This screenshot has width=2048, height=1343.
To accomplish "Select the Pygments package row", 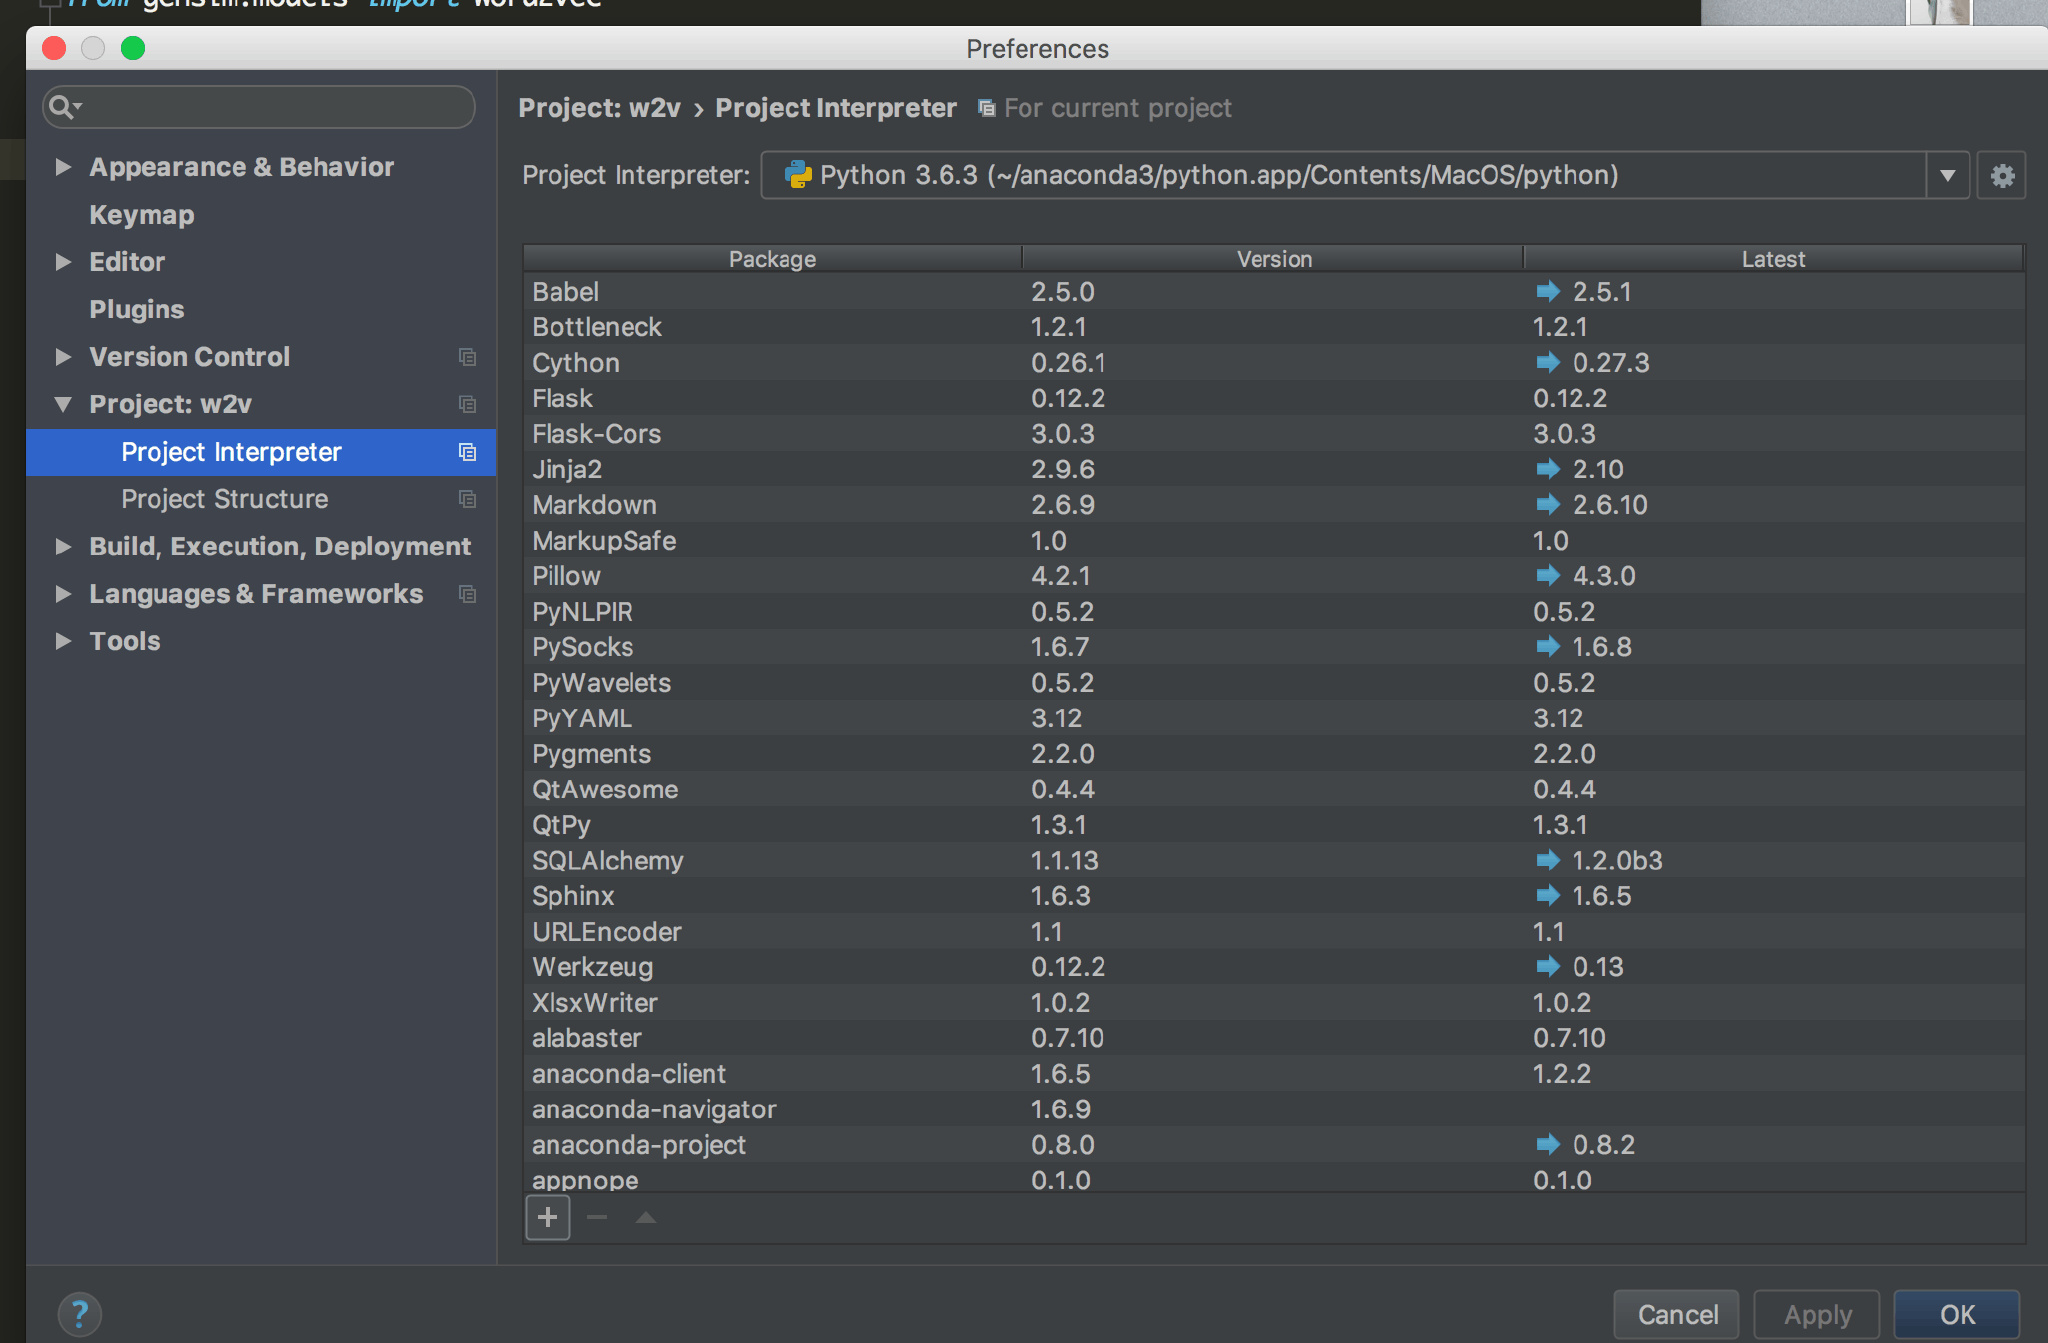I will coord(1274,753).
